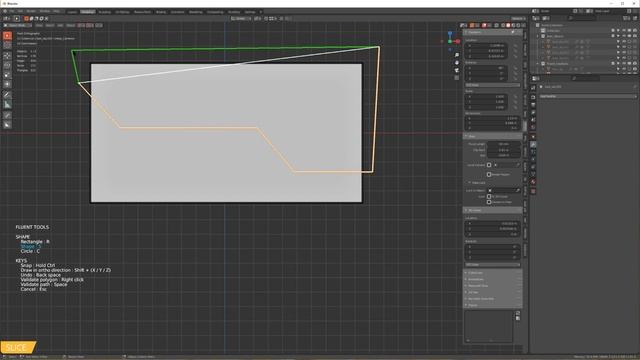The image size is (640, 360).
Task: Collapse the Transform panel header
Action: [x=492, y=32]
